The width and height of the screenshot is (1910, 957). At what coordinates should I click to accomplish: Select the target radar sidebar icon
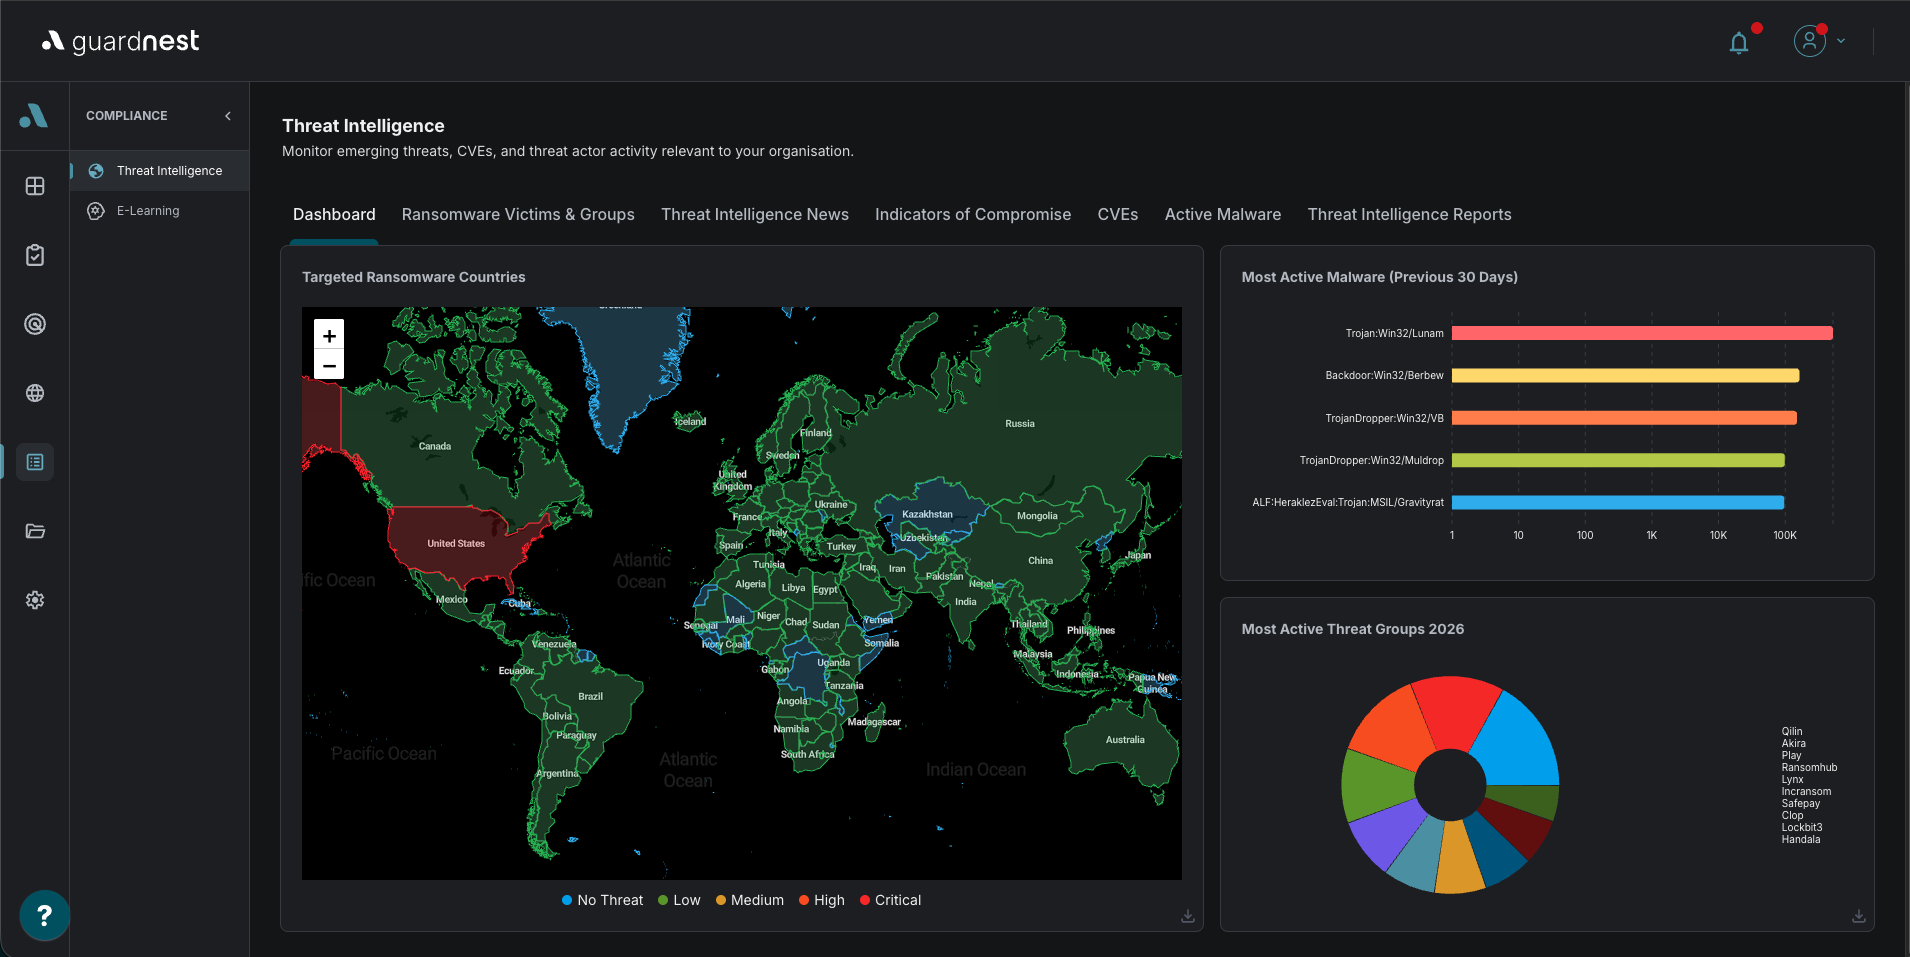[35, 324]
